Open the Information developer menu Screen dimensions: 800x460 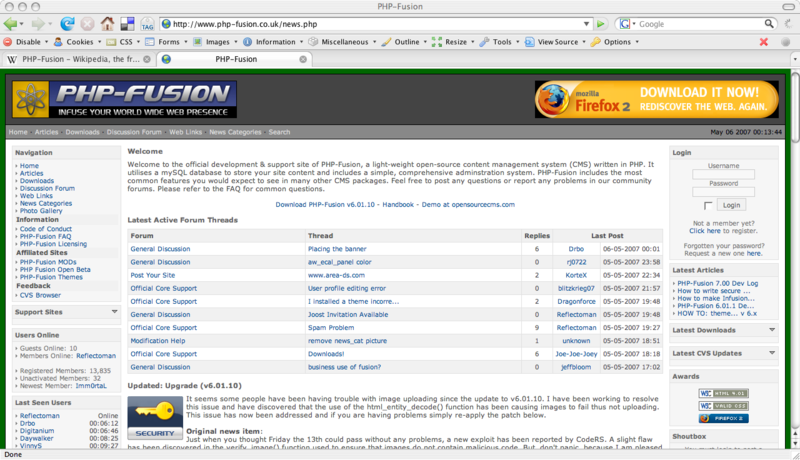pyautogui.click(x=273, y=42)
